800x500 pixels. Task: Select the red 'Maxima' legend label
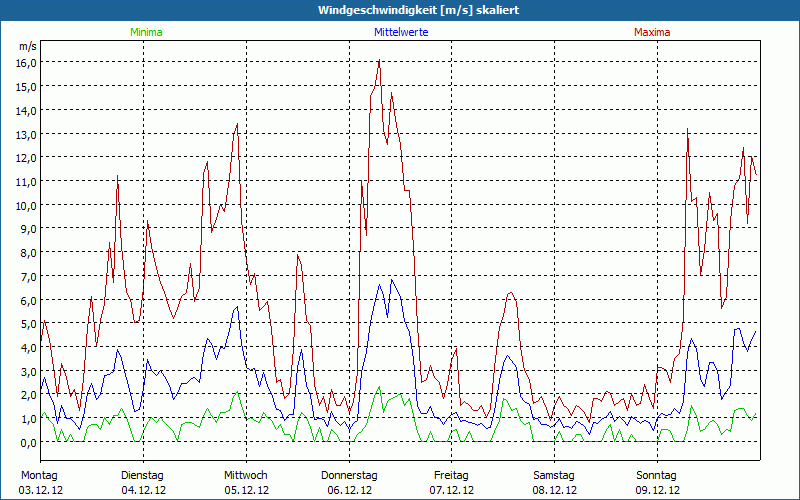coord(652,32)
